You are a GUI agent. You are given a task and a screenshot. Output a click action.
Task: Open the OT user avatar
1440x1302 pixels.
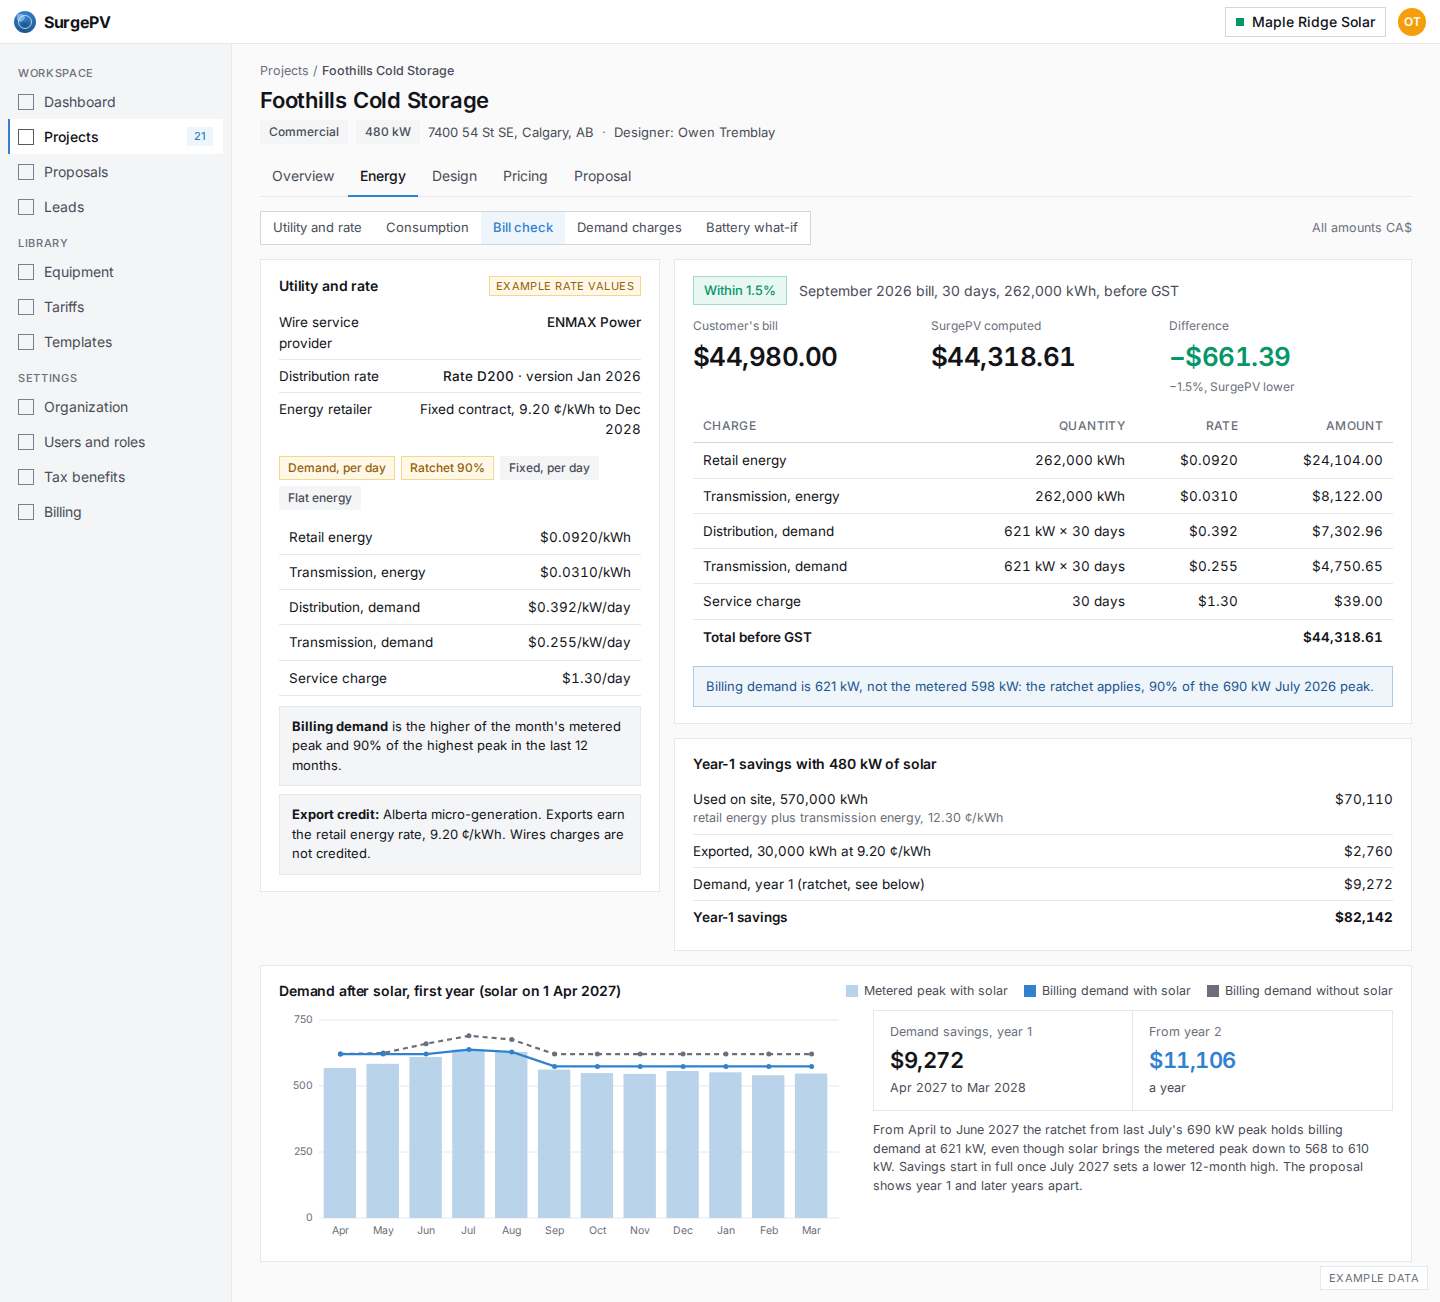tap(1412, 22)
